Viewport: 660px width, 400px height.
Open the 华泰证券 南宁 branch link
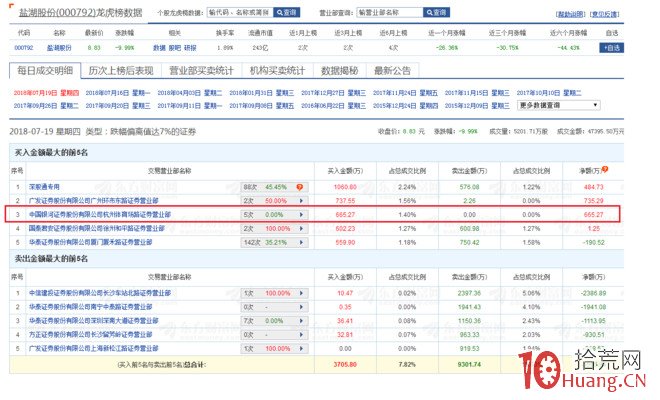pyautogui.click(x=90, y=307)
